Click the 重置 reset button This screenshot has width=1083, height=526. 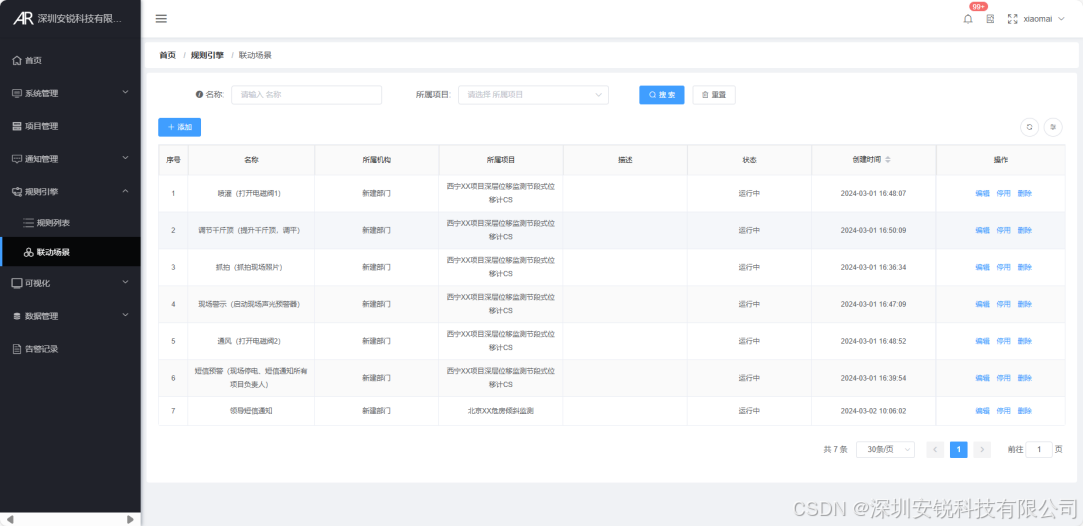714,95
